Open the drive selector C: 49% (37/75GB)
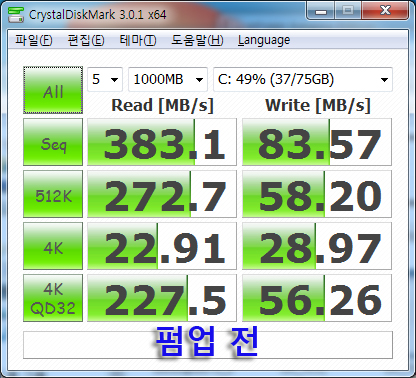Image resolution: width=416 pixels, height=378 pixels. pyautogui.click(x=303, y=79)
